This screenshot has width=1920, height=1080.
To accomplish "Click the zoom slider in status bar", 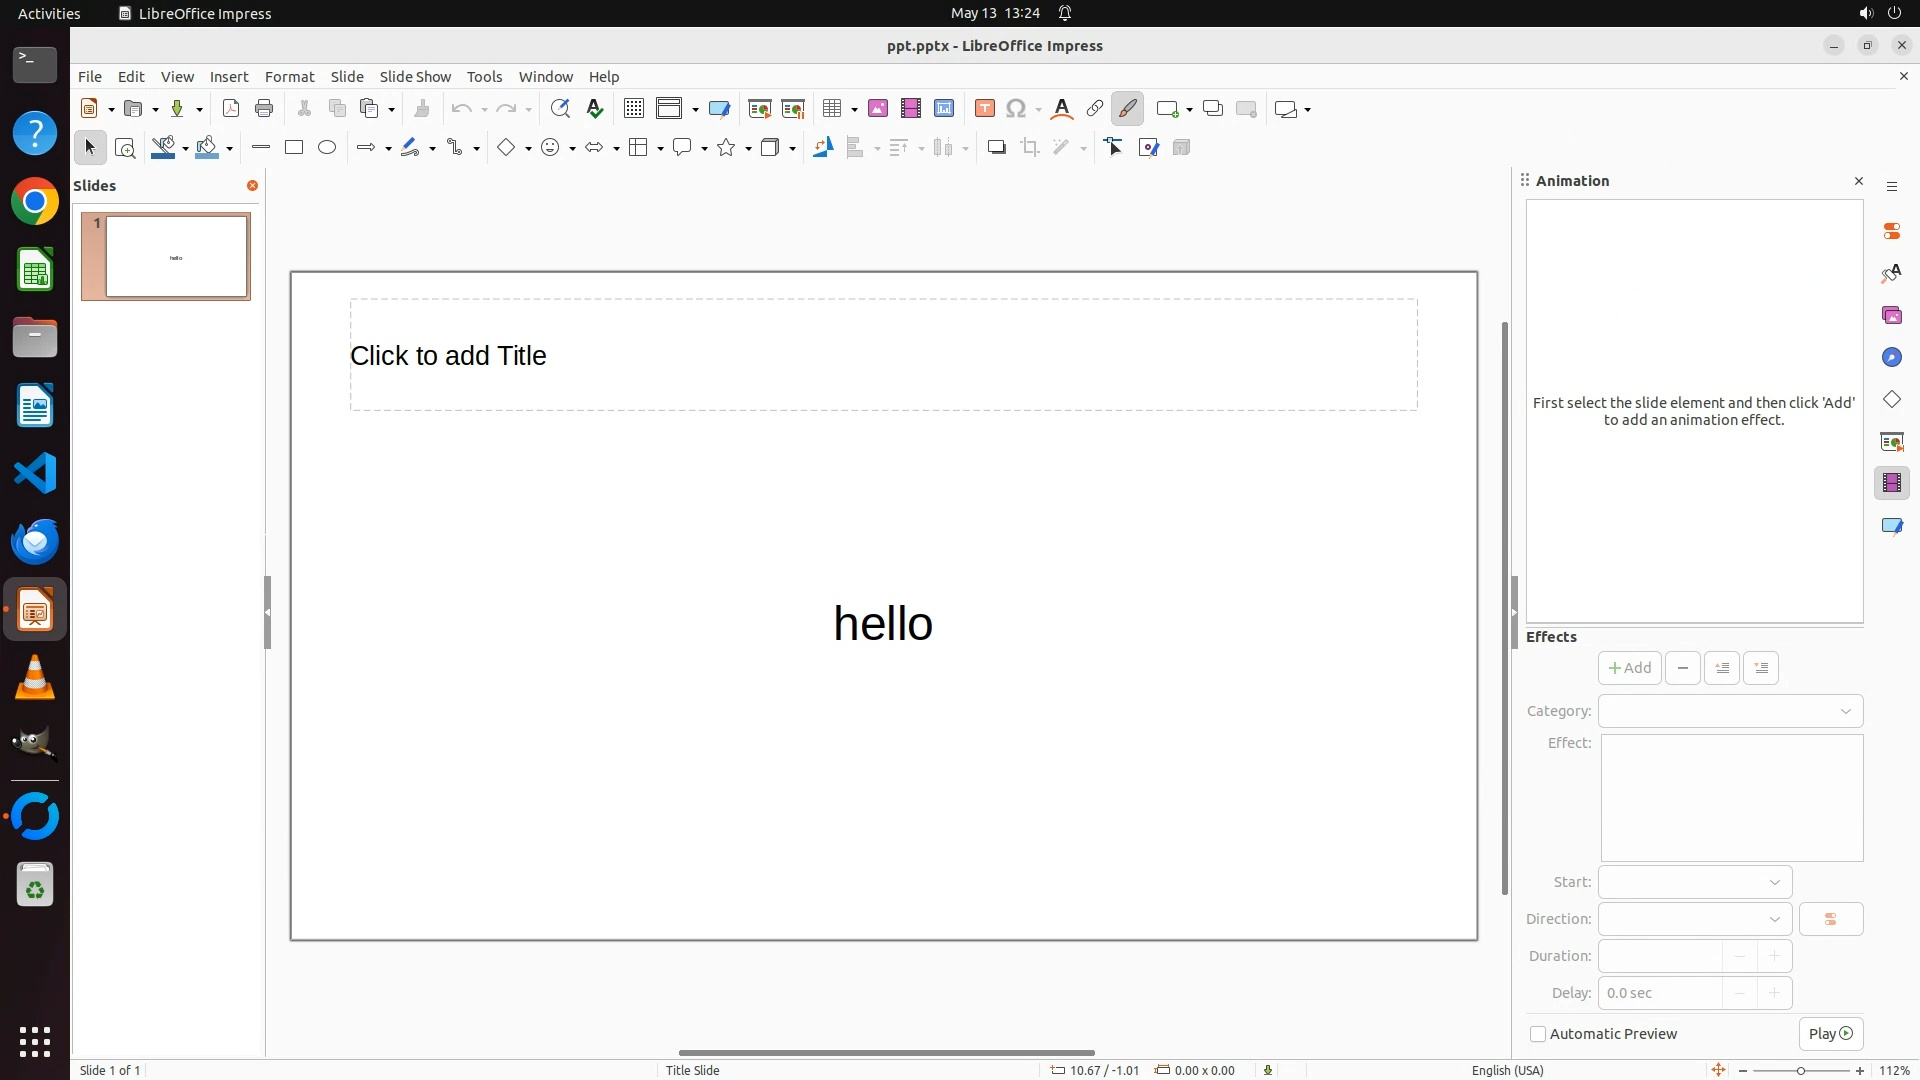I will (x=1800, y=1070).
